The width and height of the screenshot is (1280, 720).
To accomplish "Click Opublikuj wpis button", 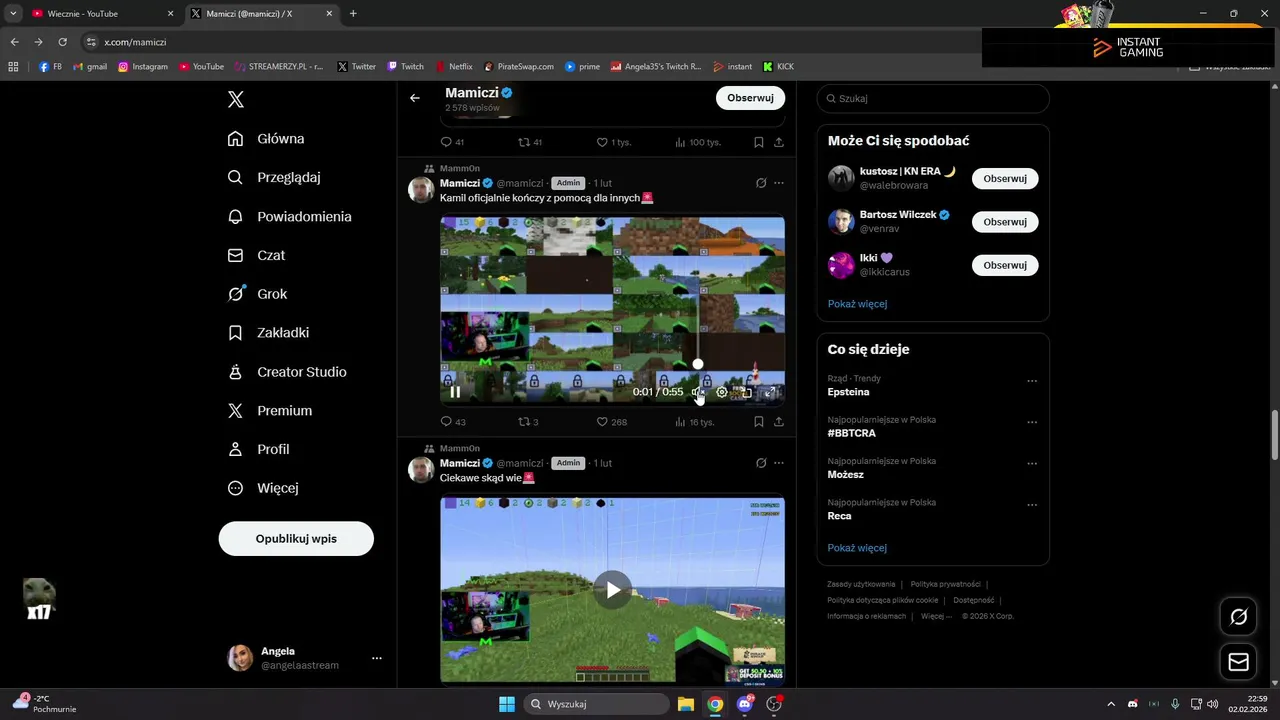I will (296, 538).
